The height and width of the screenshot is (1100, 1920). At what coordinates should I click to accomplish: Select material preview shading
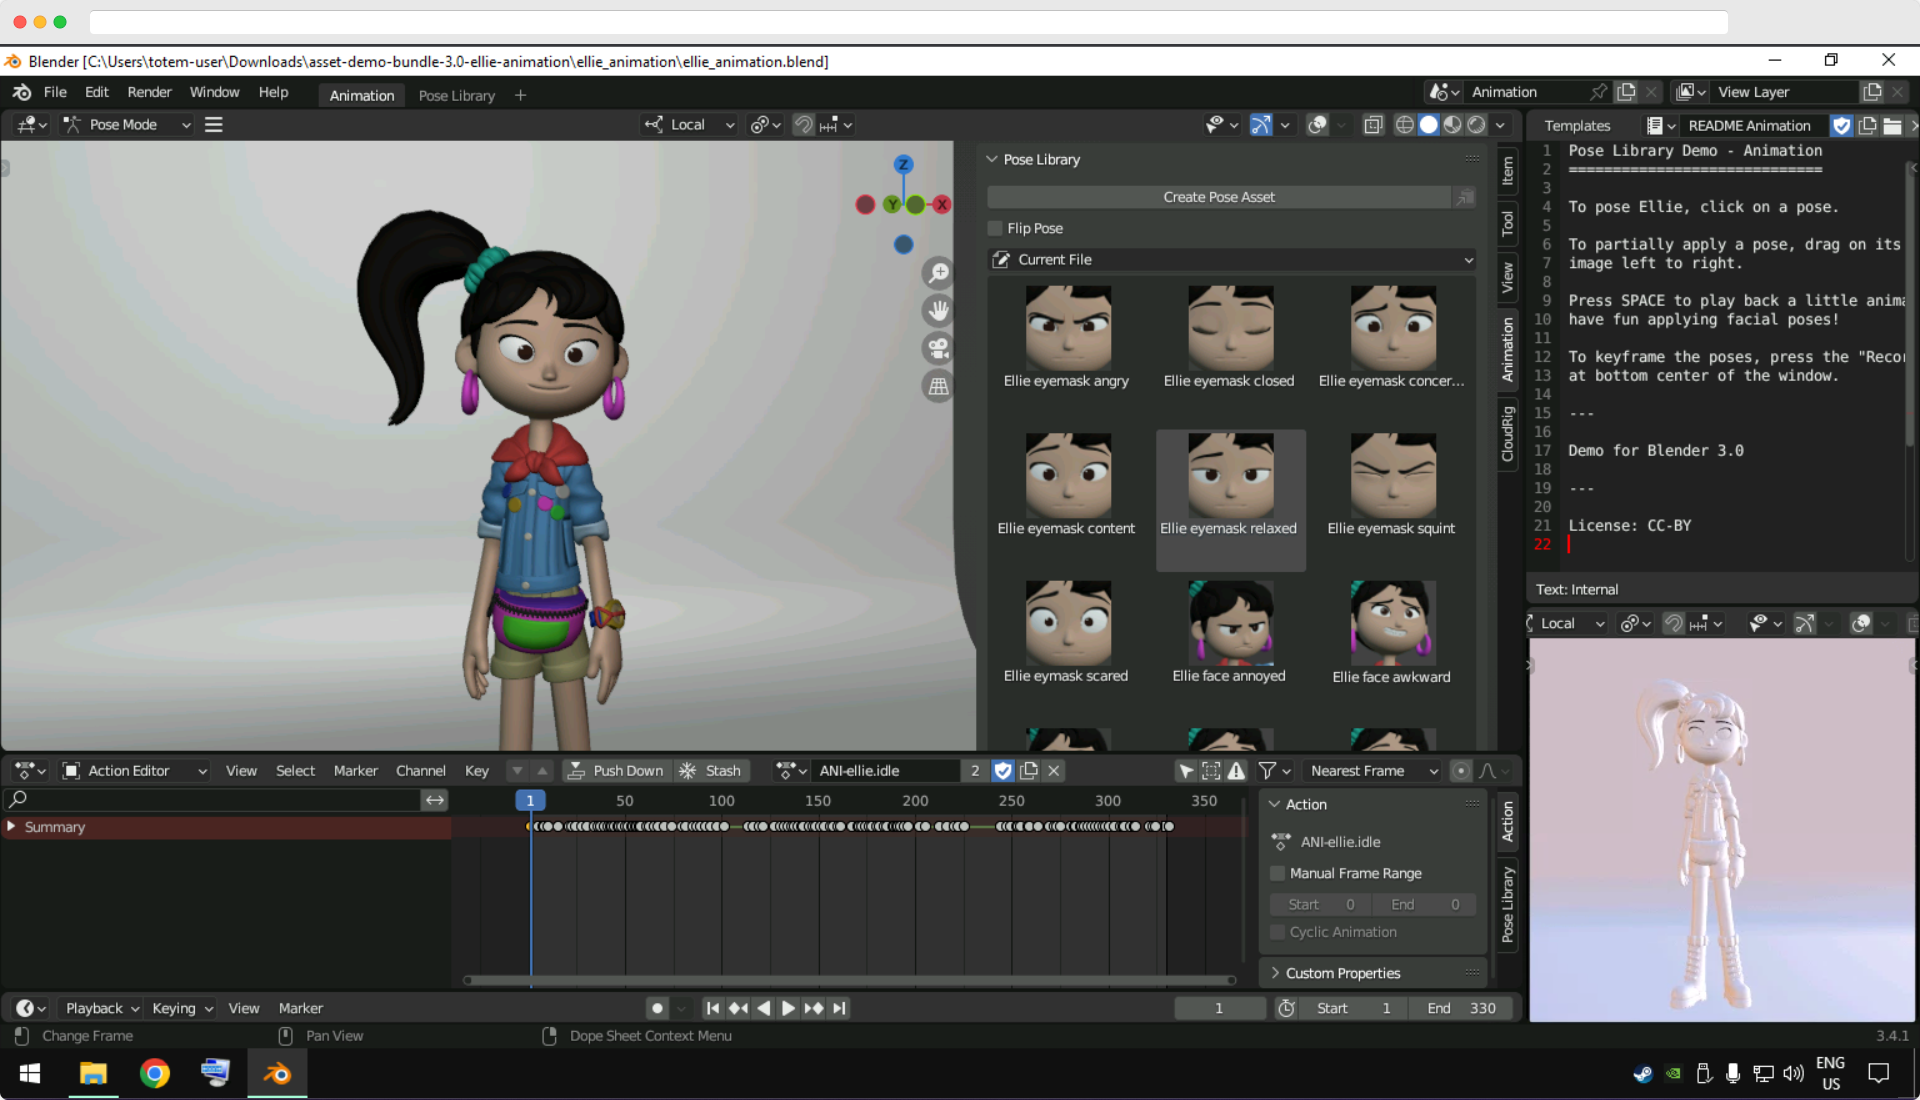(x=1452, y=125)
